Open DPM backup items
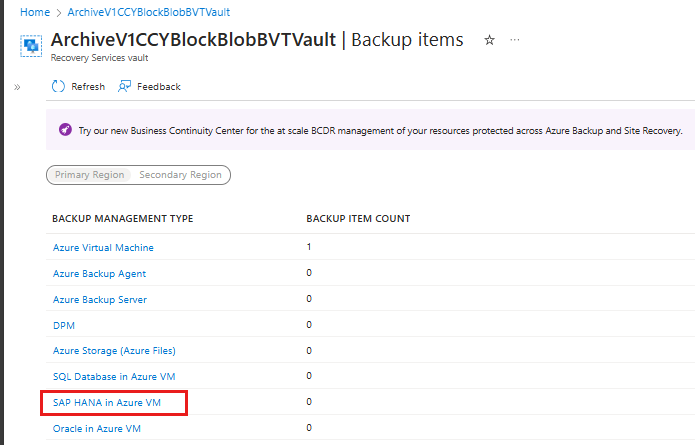The width and height of the screenshot is (695, 445). (64, 325)
